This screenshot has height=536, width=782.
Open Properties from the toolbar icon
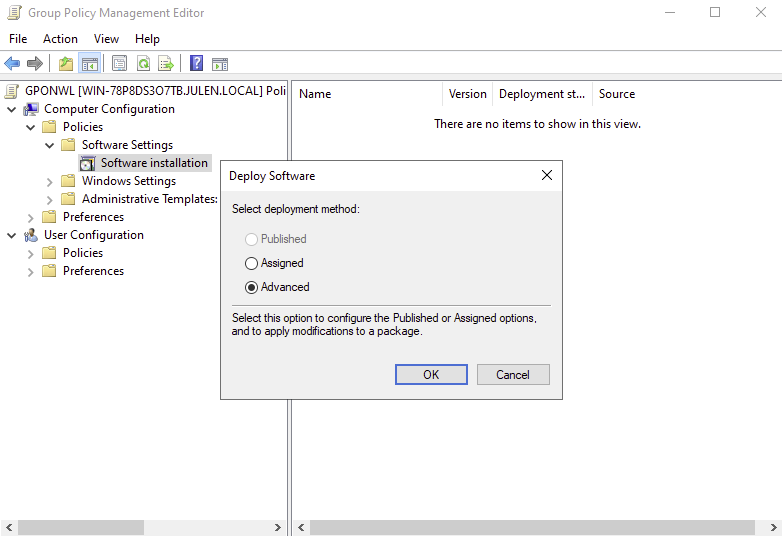(119, 64)
